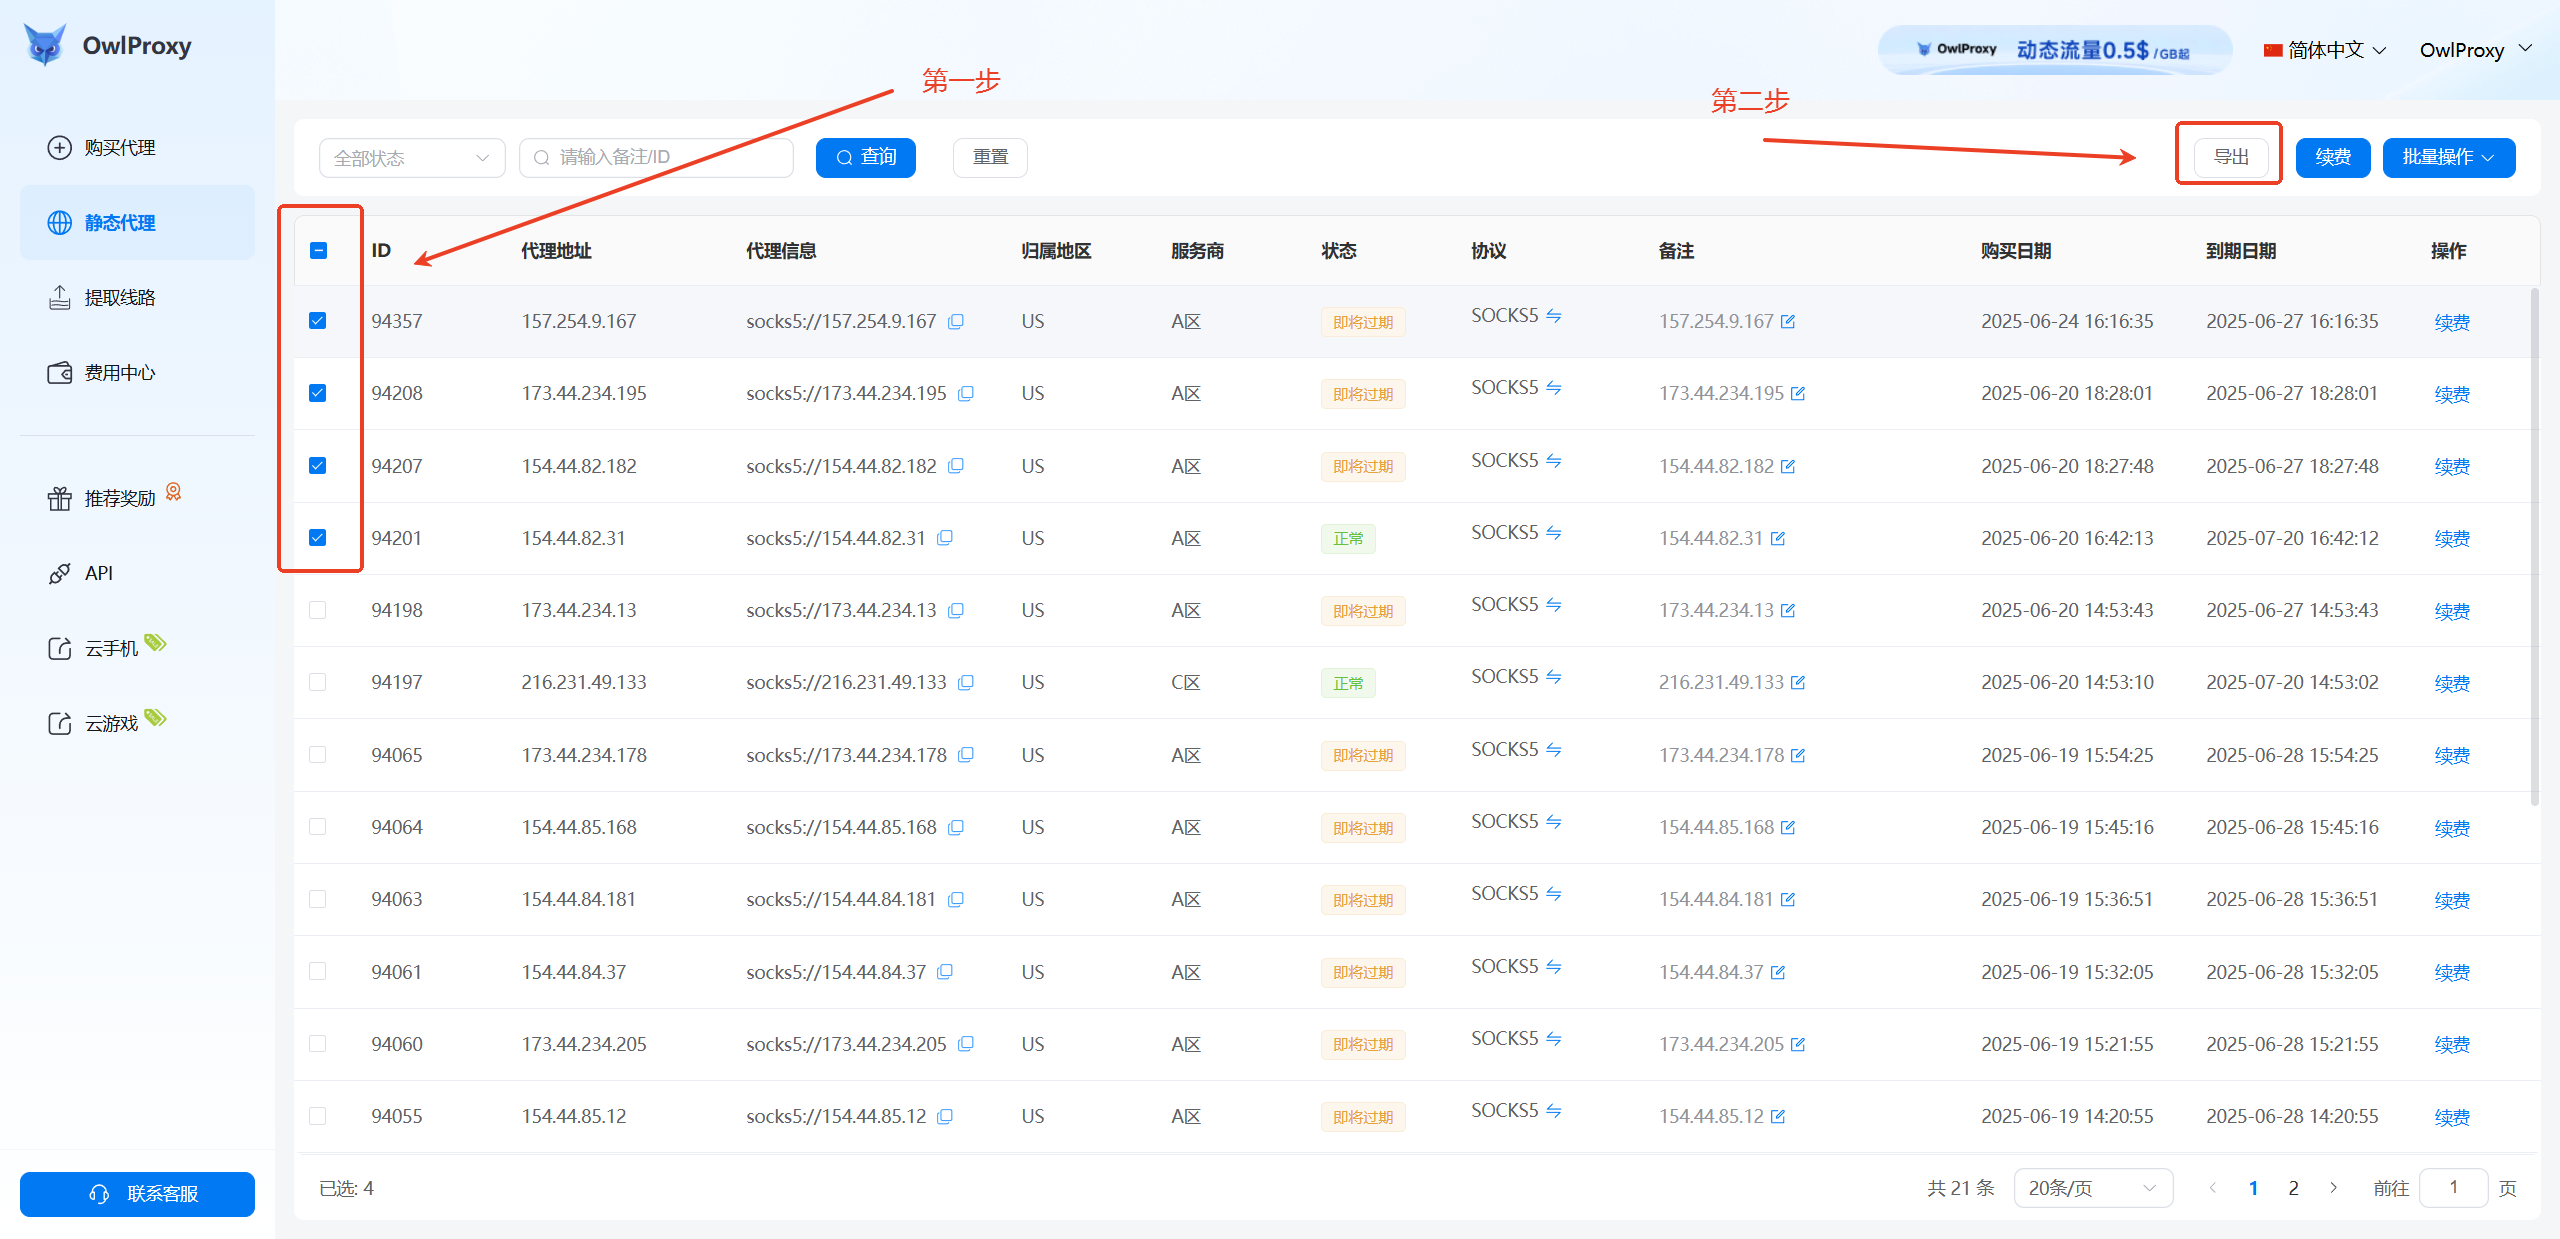Viewport: 2560px width, 1239px height.
Task: Select 静态代理 in sidebar
Action: coord(137,222)
